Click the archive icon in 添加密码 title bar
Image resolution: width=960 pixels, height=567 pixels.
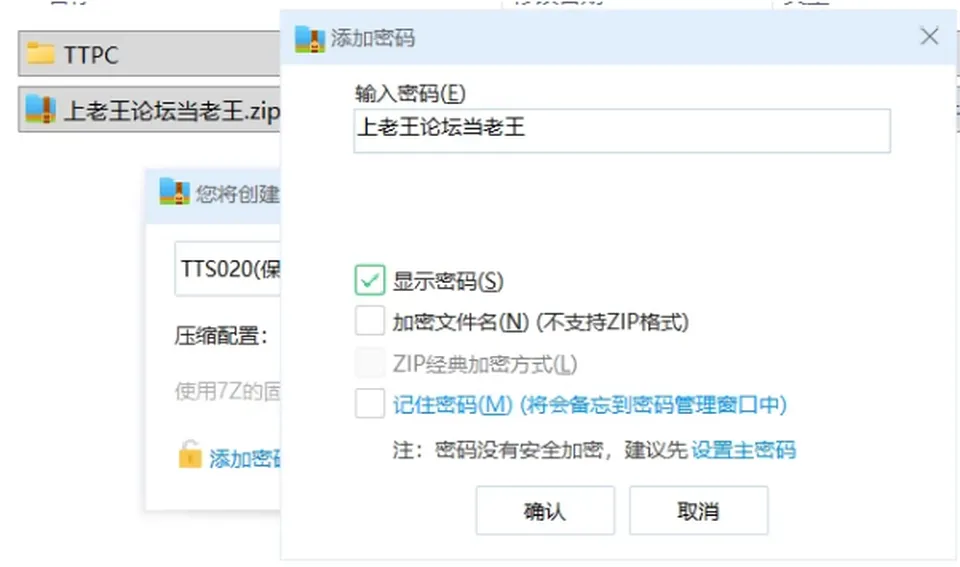pos(310,39)
